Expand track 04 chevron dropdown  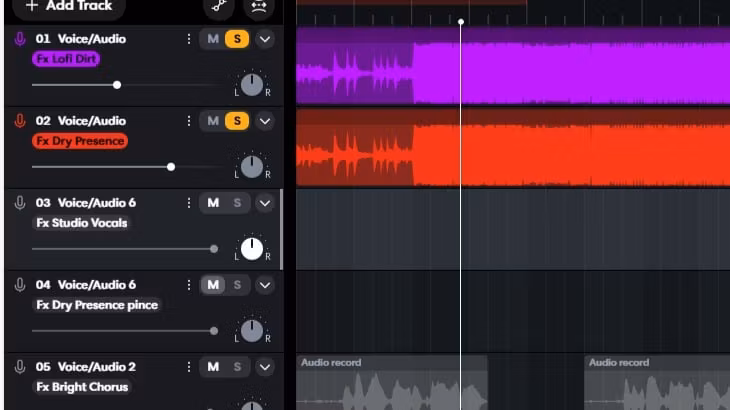click(x=265, y=285)
